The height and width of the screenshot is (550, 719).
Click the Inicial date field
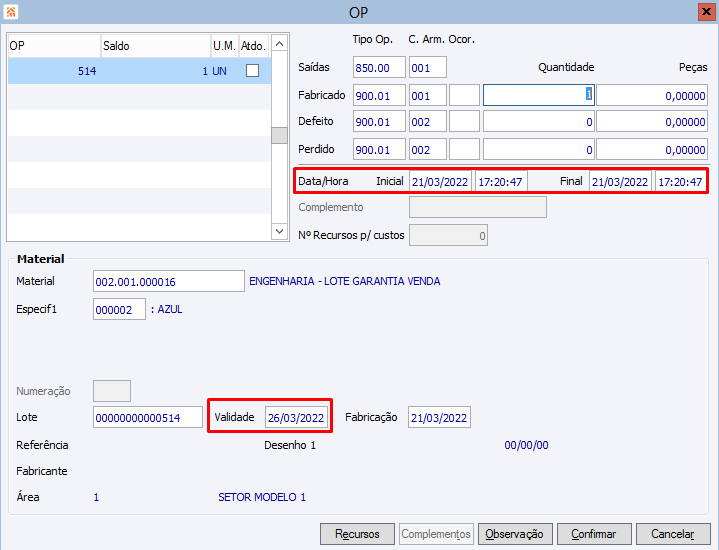[x=440, y=182]
